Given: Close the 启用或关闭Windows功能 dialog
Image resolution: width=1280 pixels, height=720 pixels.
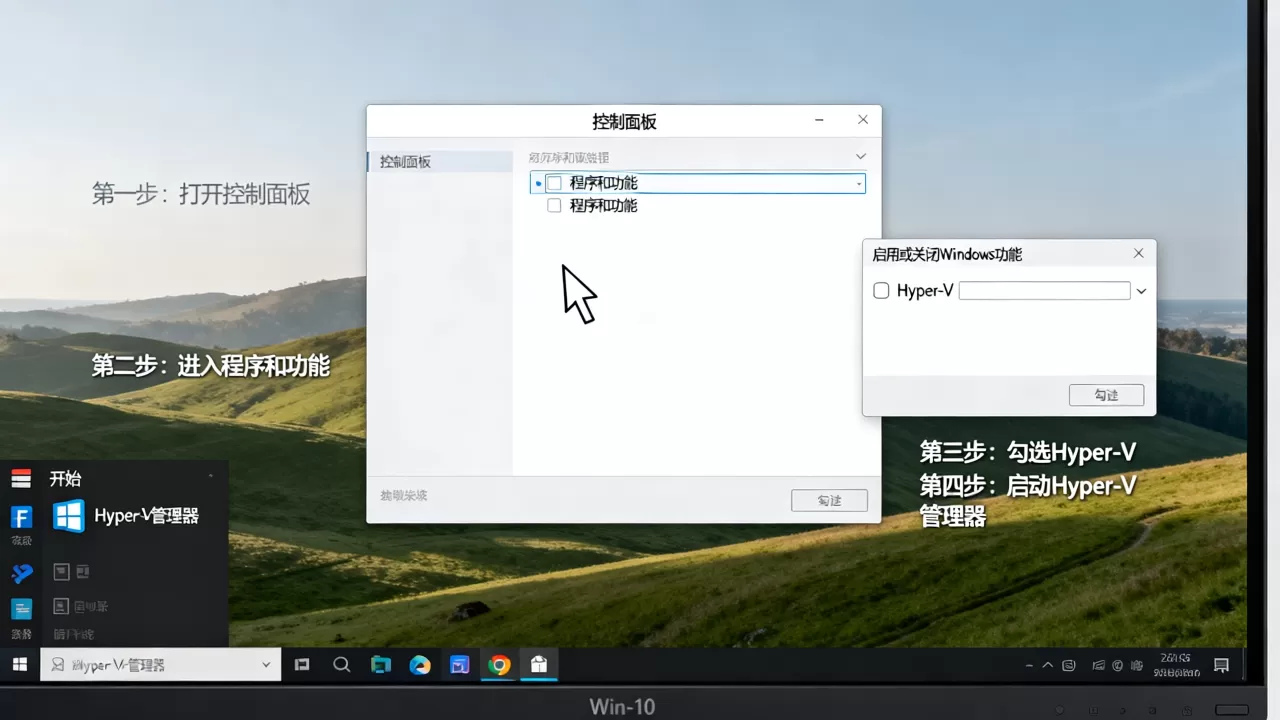Looking at the screenshot, I should 1138,254.
